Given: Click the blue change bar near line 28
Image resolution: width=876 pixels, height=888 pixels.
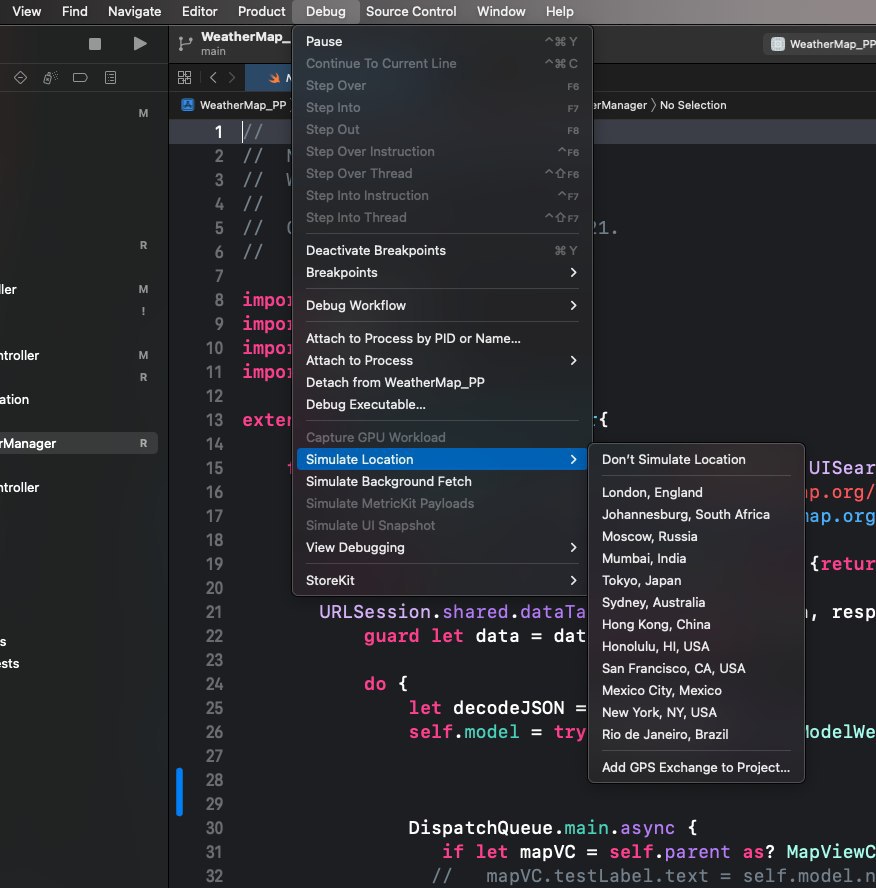Looking at the screenshot, I should (180, 792).
